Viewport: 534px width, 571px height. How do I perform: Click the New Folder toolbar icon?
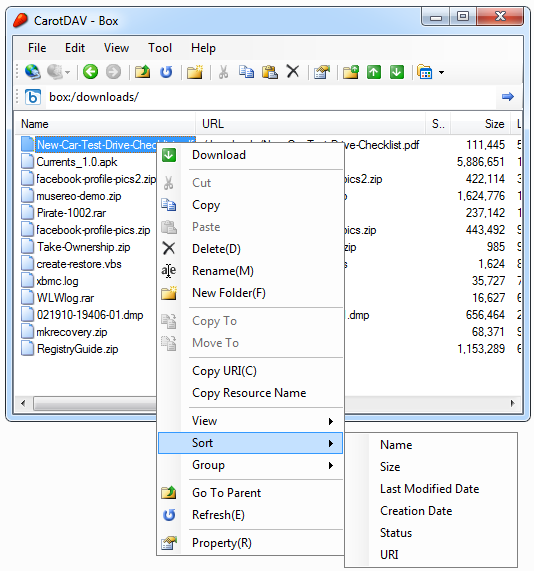pyautogui.click(x=195, y=72)
